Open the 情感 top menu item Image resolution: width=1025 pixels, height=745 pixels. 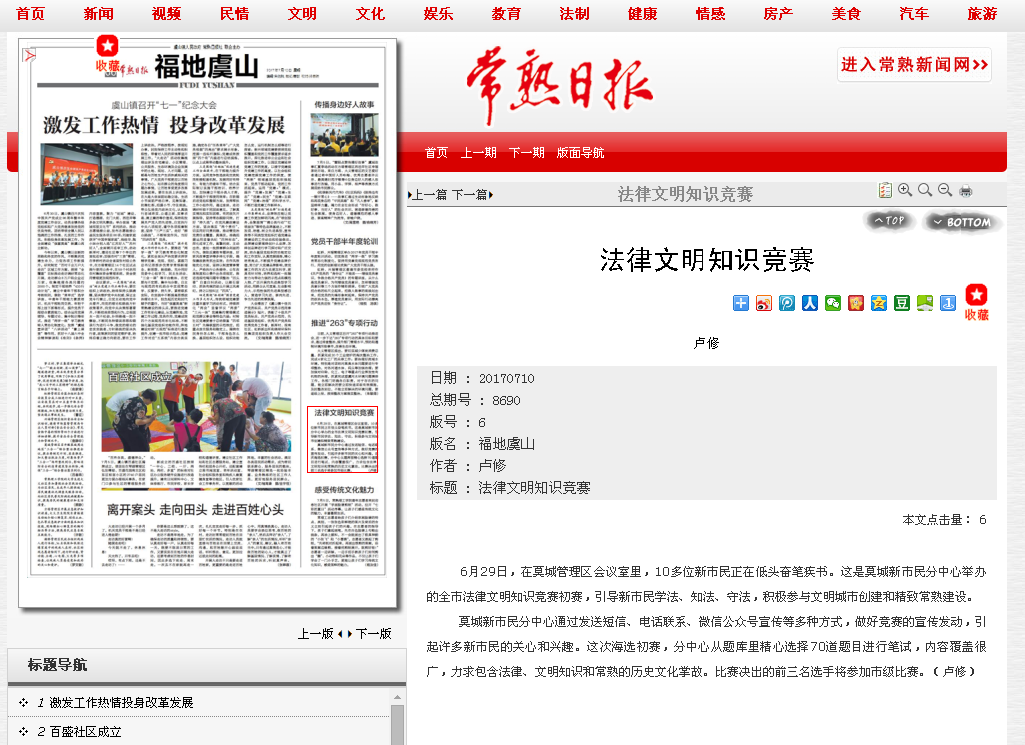(711, 14)
